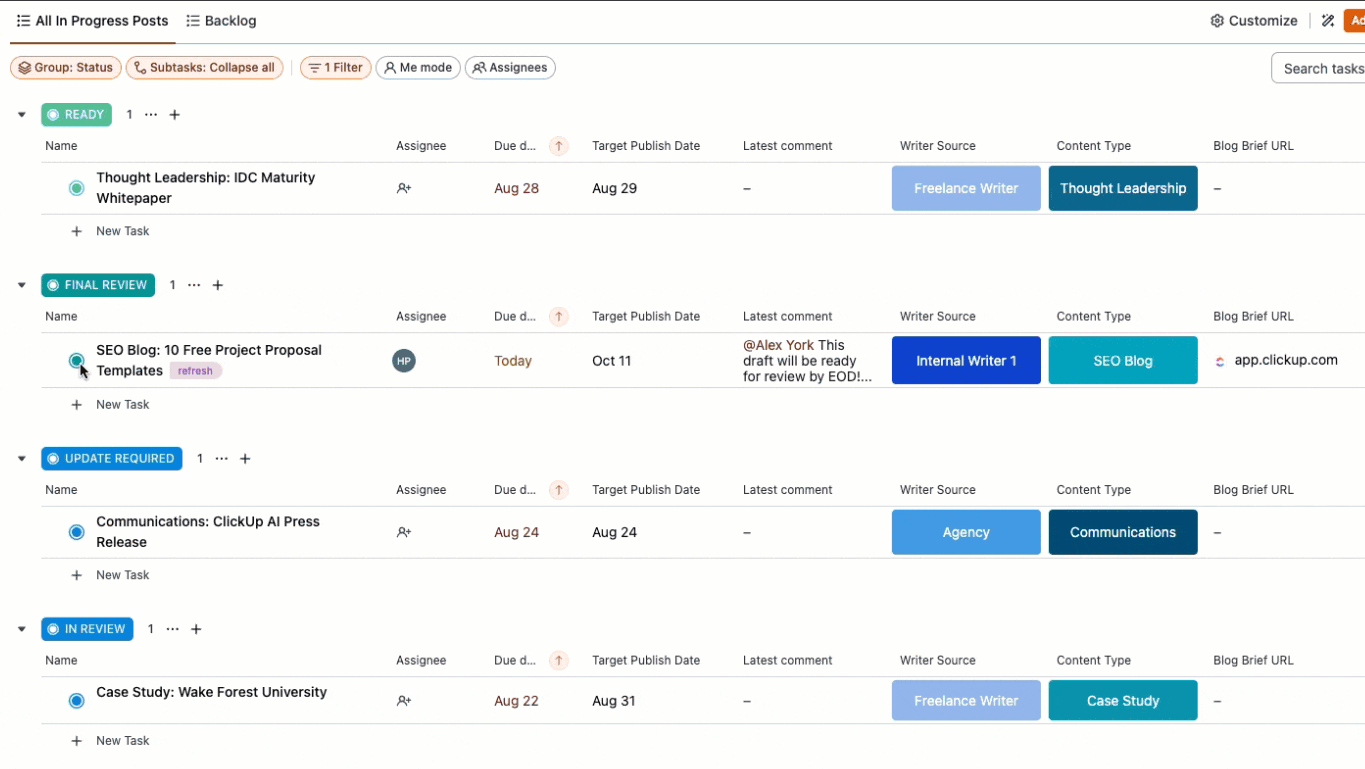Open ellipsis menu for FINAL REVIEW group
Viewport: 1365px width, 769px height.
coord(194,285)
